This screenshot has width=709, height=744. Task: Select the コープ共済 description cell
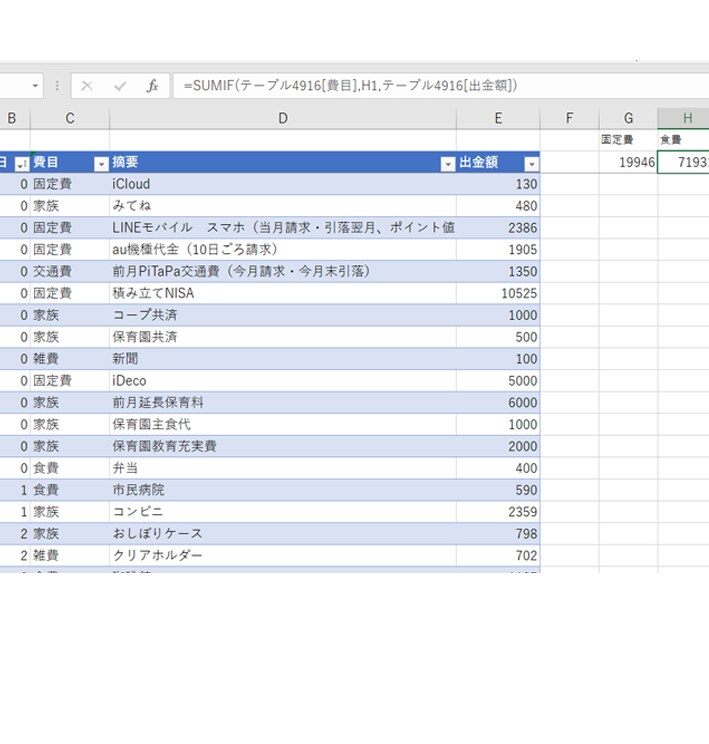tap(283, 315)
